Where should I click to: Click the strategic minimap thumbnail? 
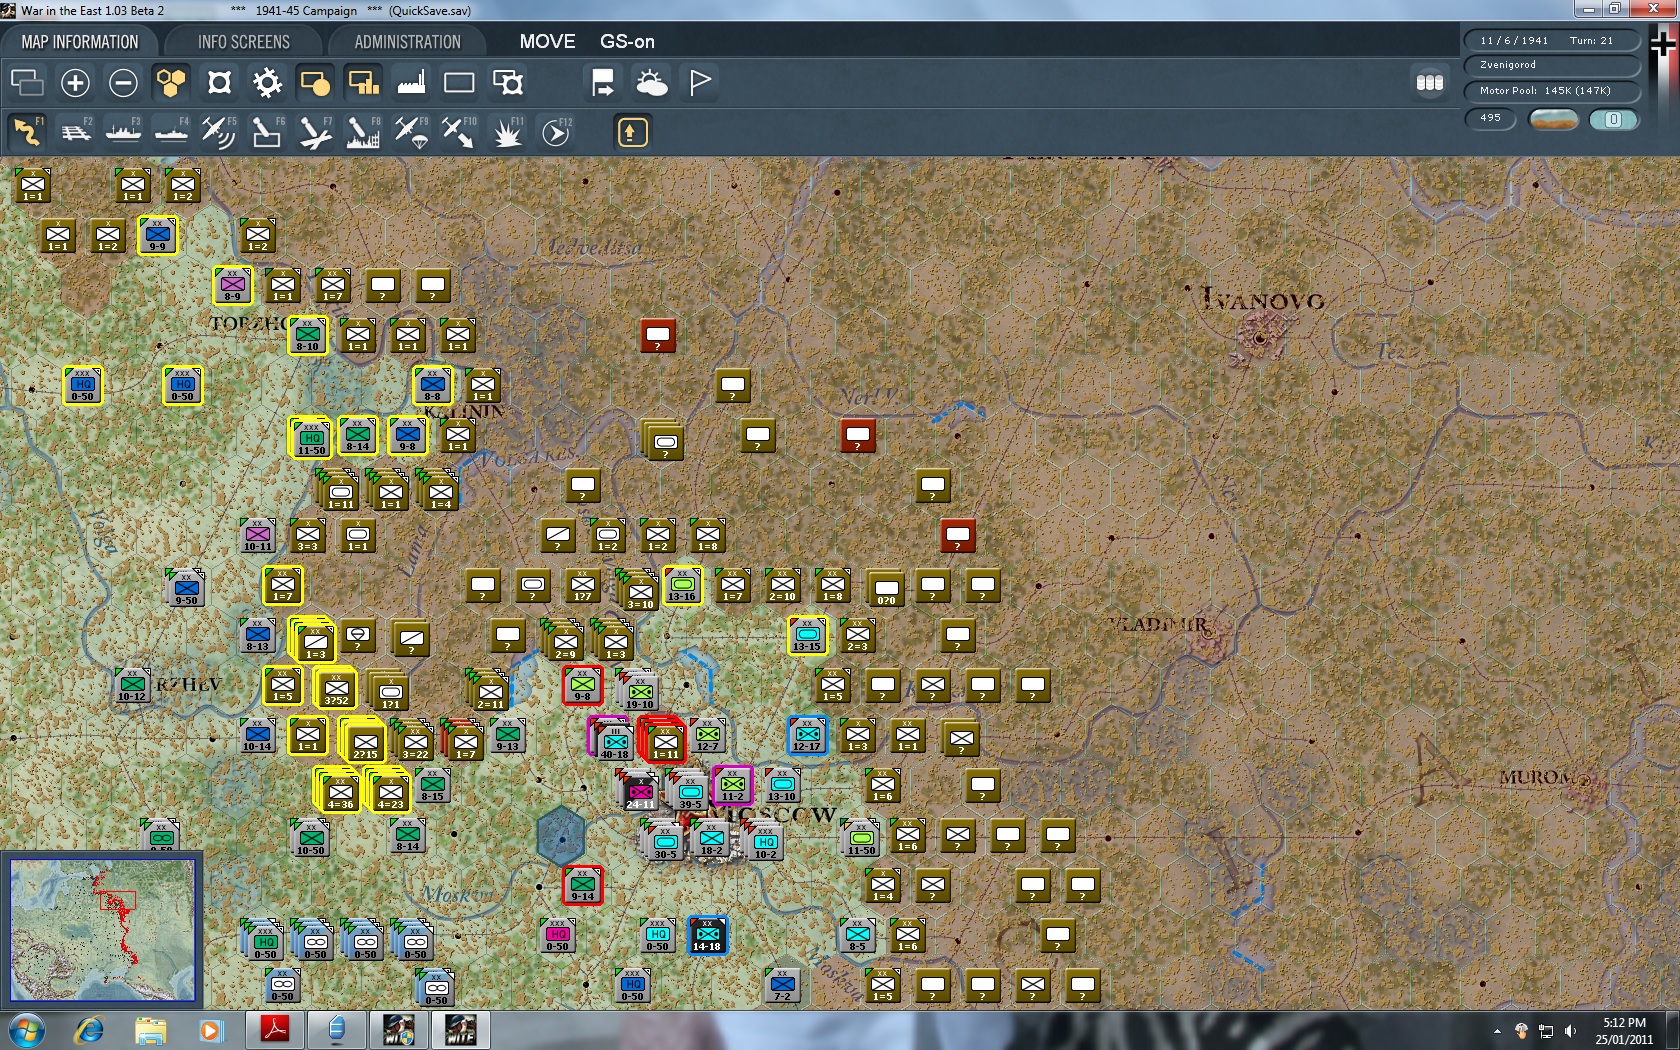pos(102,930)
